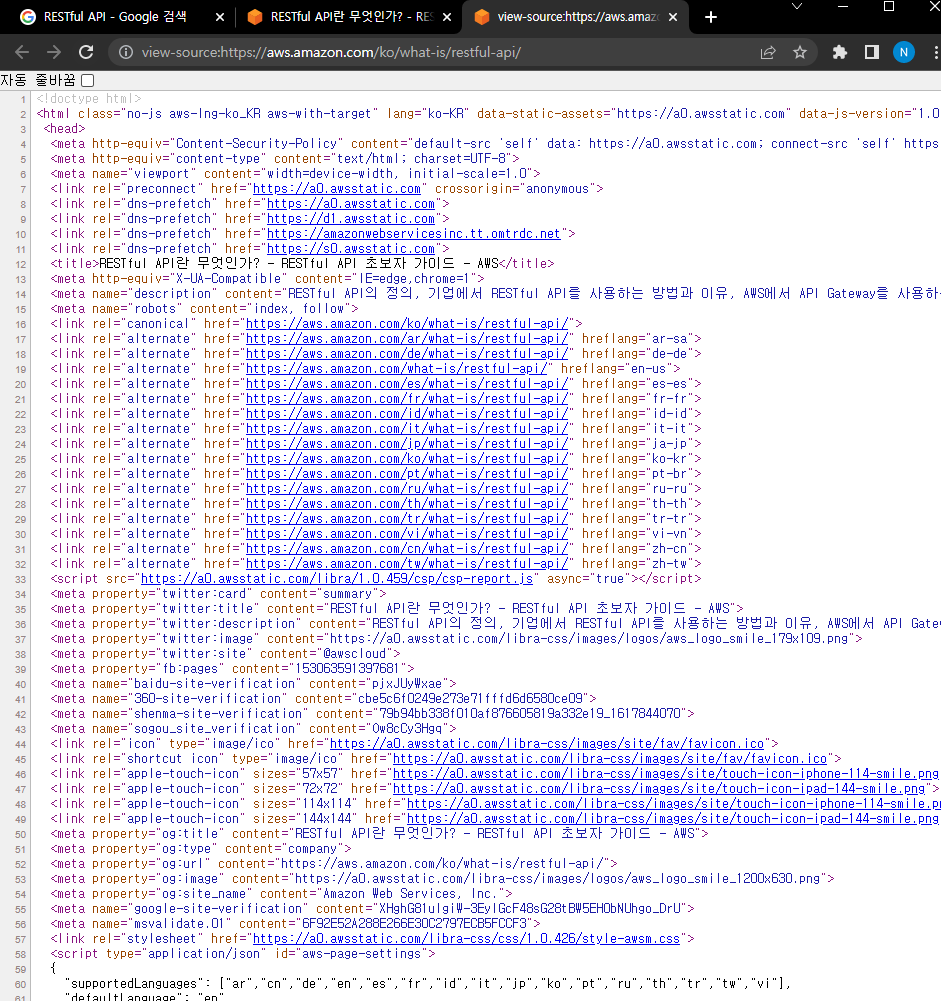Open the de-de alternate link
The width and height of the screenshot is (941, 1001).
tap(407, 354)
